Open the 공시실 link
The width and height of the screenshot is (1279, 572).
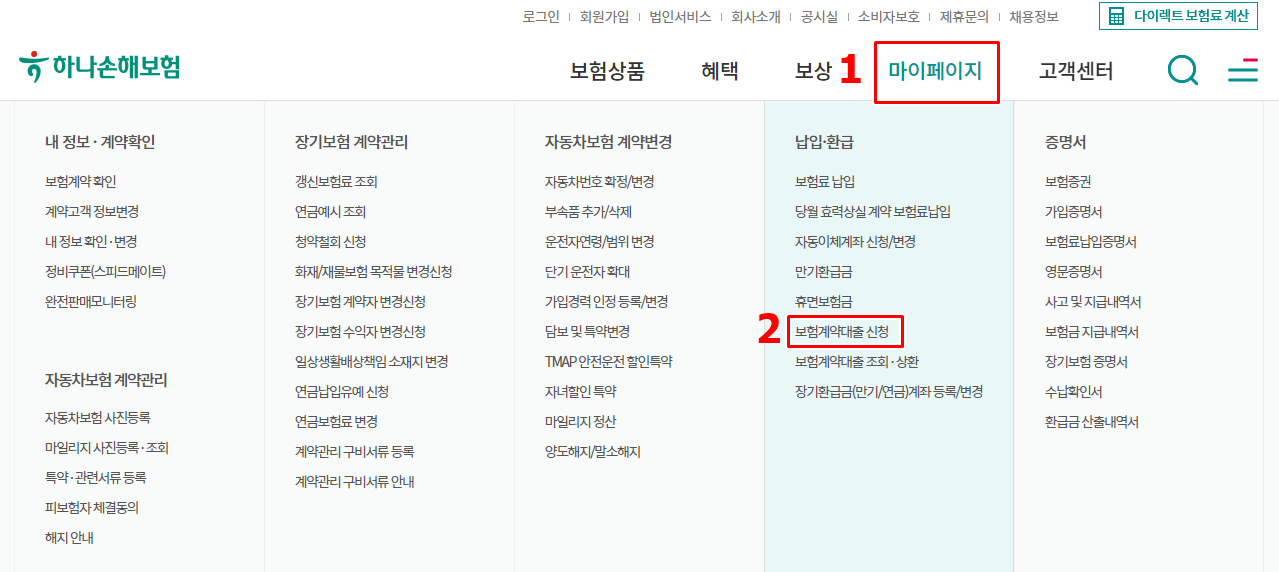click(819, 17)
